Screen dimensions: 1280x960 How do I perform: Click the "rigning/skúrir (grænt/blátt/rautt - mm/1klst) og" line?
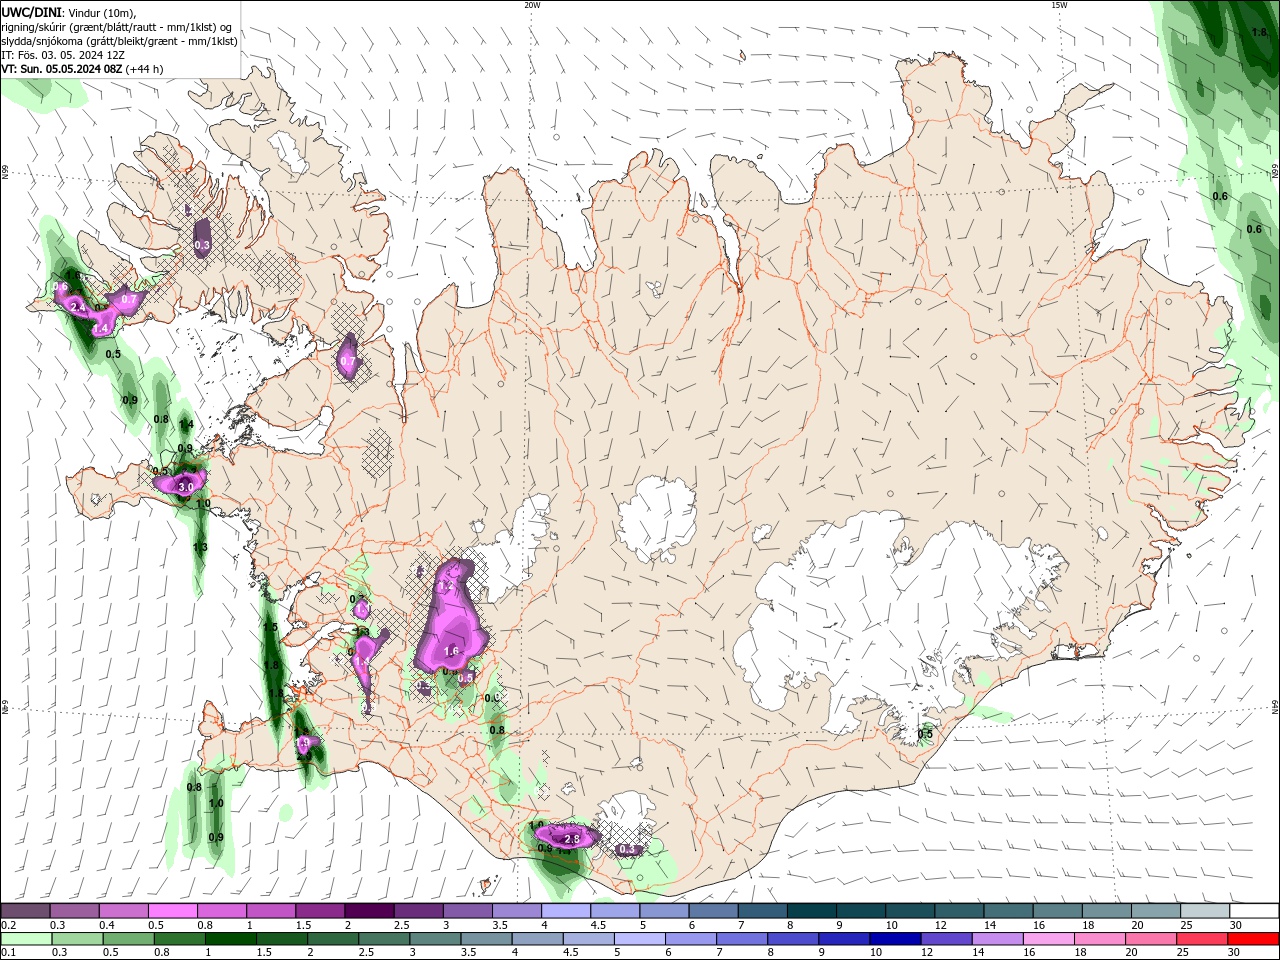tap(117, 27)
